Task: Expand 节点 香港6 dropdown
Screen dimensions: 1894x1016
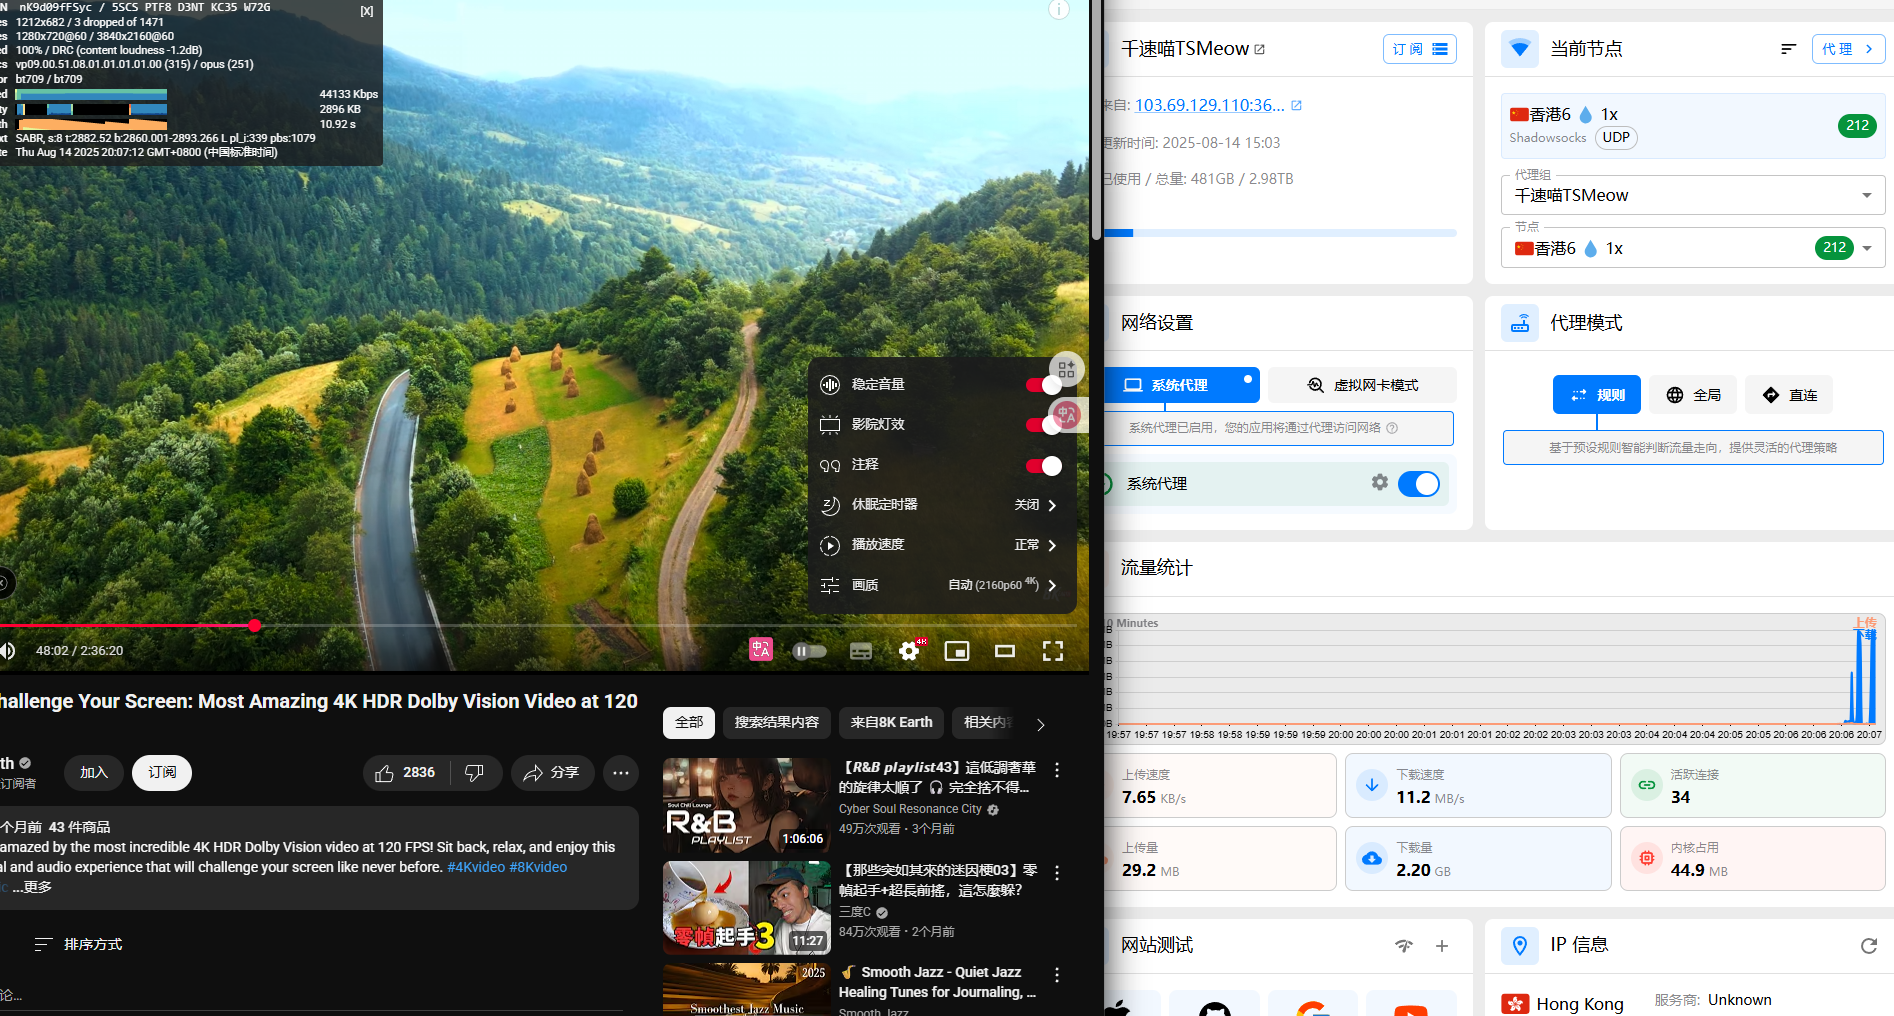Action: [1693, 248]
